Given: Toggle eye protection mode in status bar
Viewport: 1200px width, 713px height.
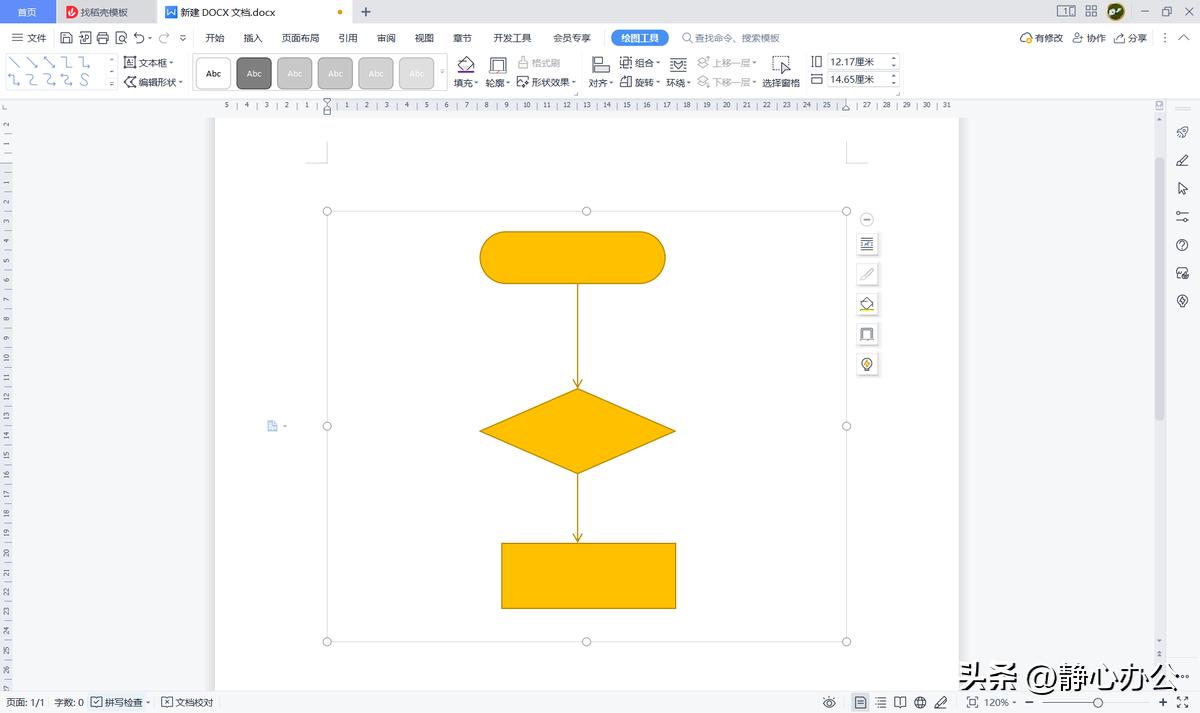Looking at the screenshot, I should point(829,702).
